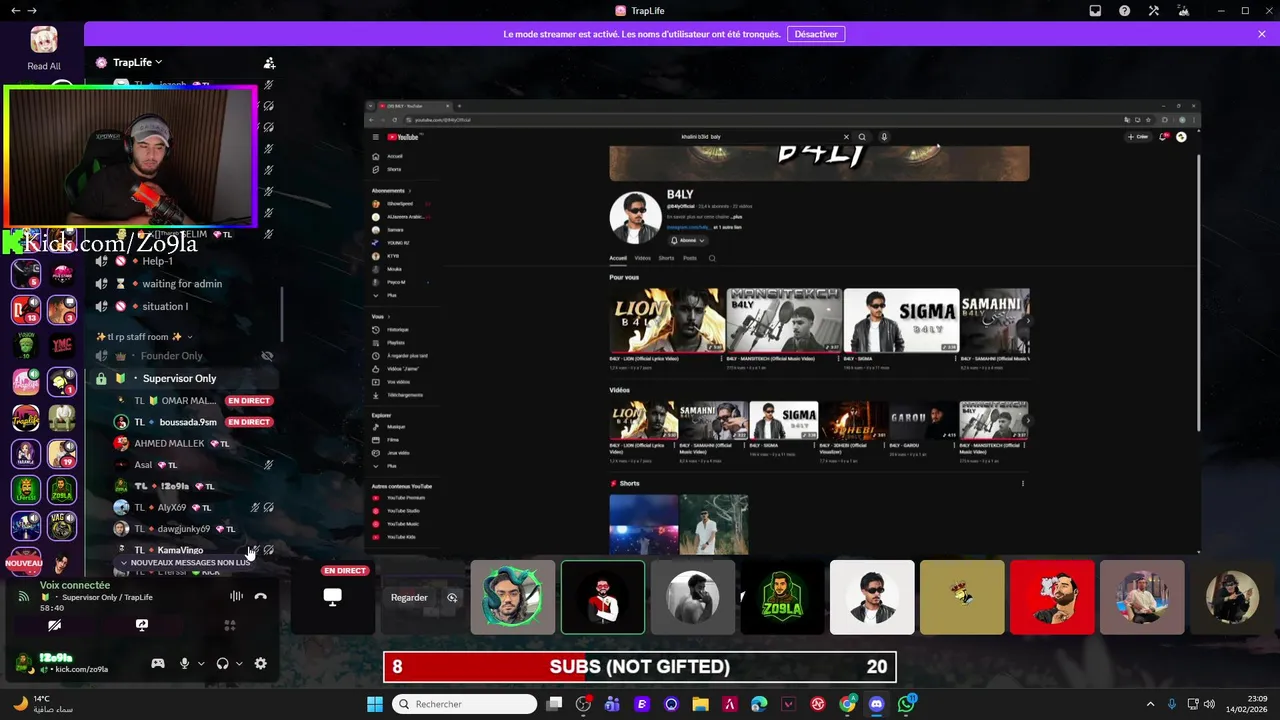Open the Windows Start menu
Screen dimensions: 1280x720
pos(375,704)
